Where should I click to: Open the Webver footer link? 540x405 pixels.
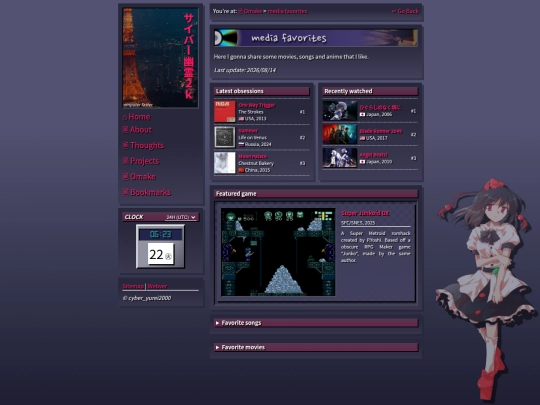tap(157, 286)
